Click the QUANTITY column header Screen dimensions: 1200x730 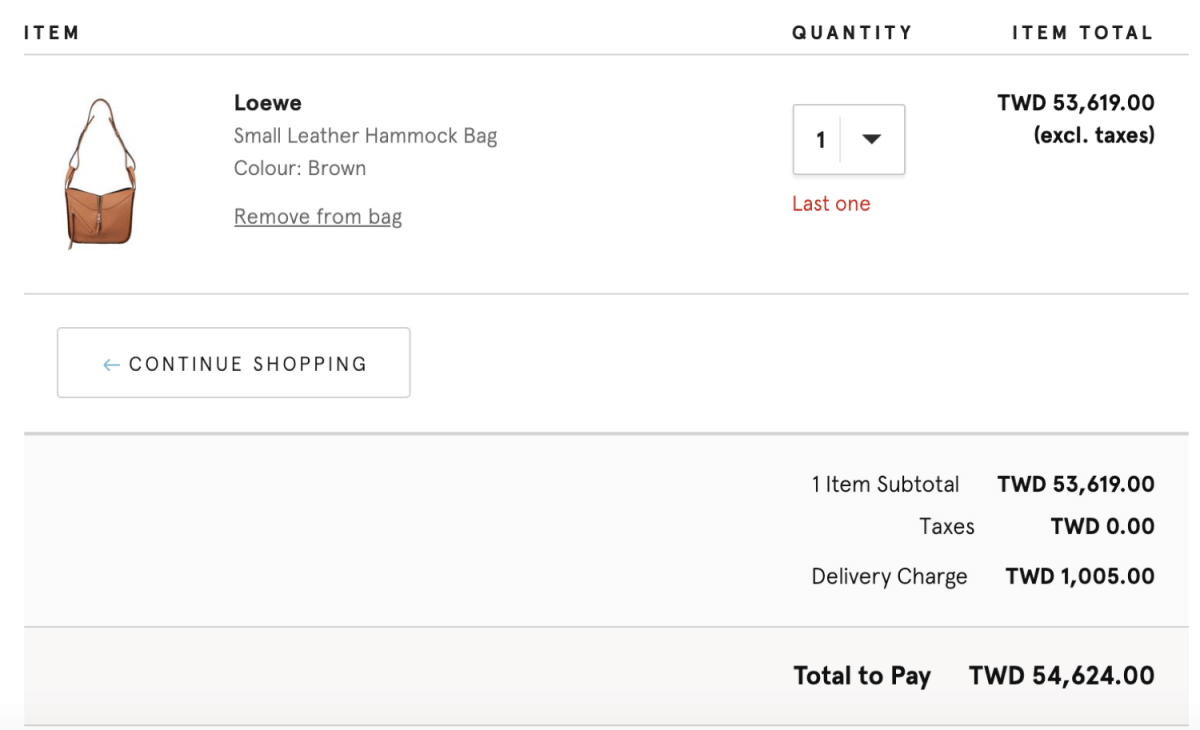point(852,33)
